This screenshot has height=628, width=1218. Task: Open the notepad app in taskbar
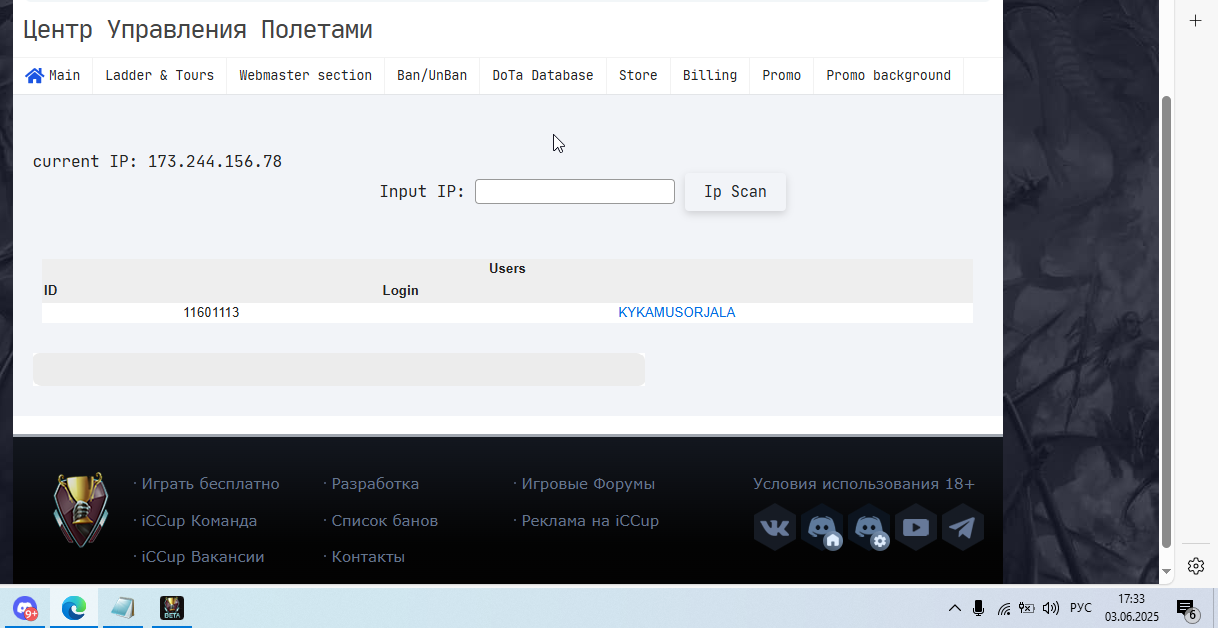pyautogui.click(x=123, y=608)
